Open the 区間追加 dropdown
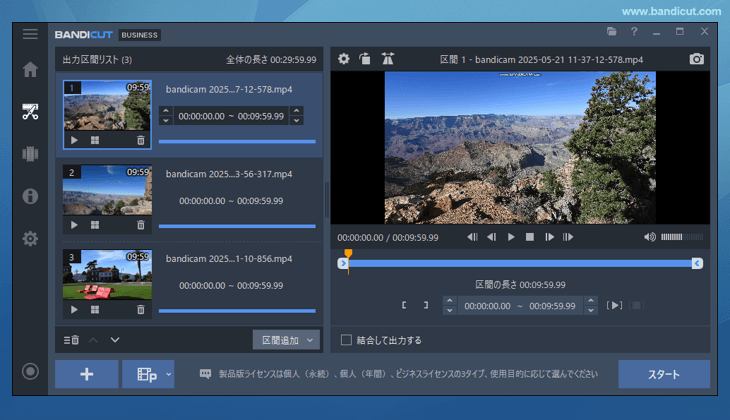The width and height of the screenshot is (730, 420). click(x=286, y=340)
